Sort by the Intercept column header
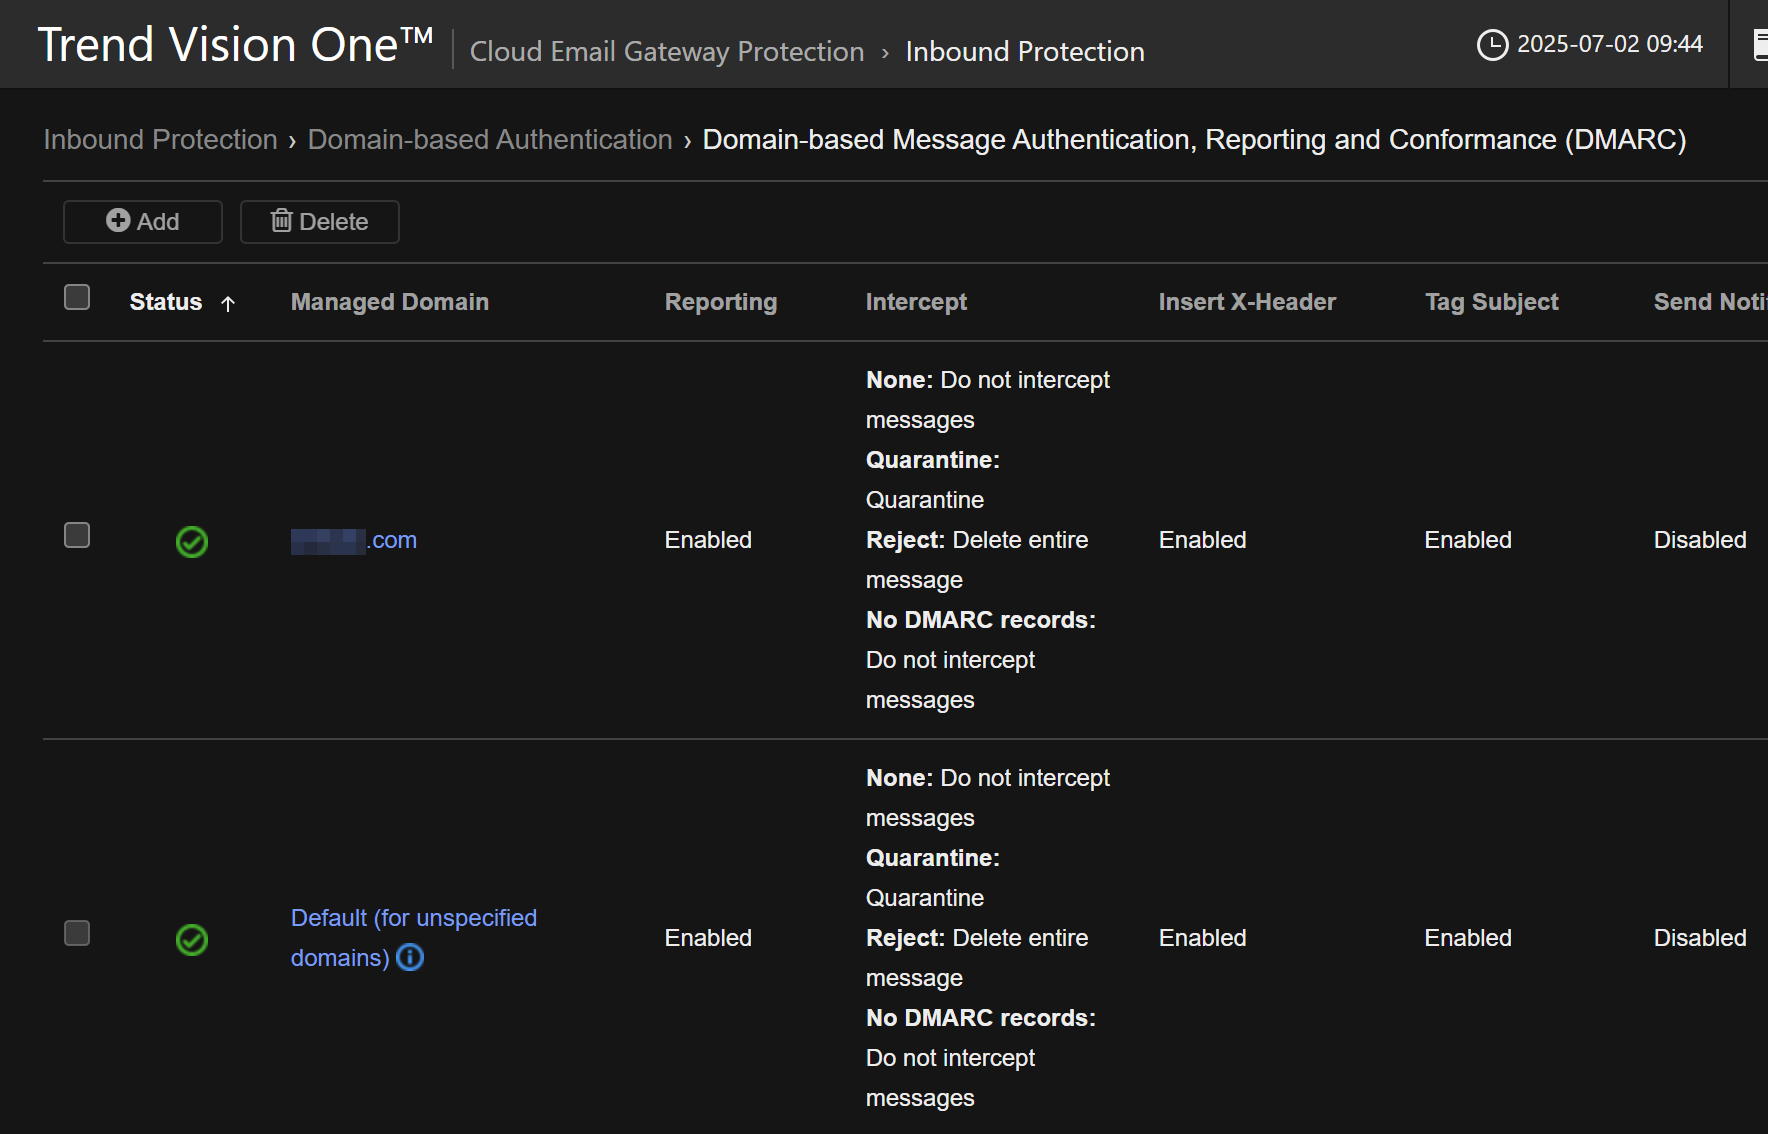This screenshot has width=1768, height=1134. (915, 302)
